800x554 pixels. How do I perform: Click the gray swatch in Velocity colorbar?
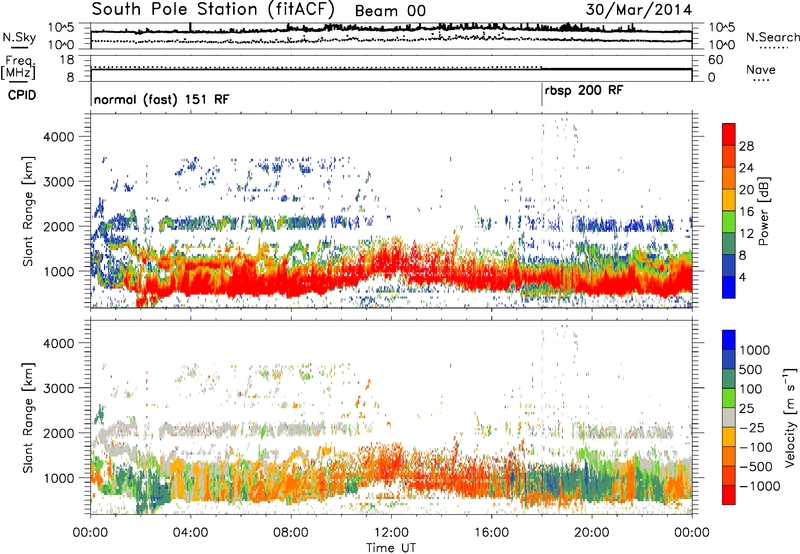pyautogui.click(x=729, y=418)
